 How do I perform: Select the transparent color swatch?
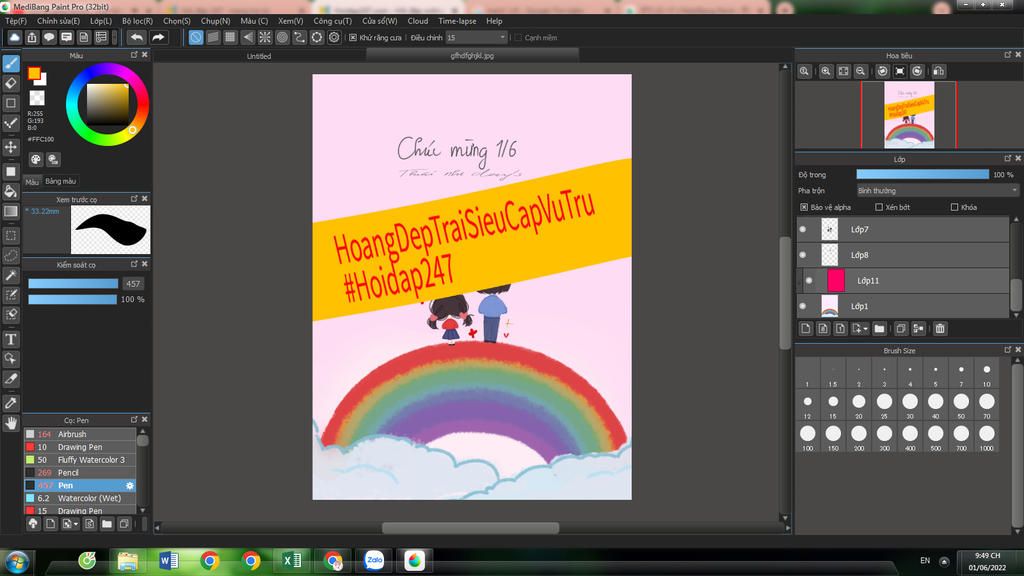[37, 98]
